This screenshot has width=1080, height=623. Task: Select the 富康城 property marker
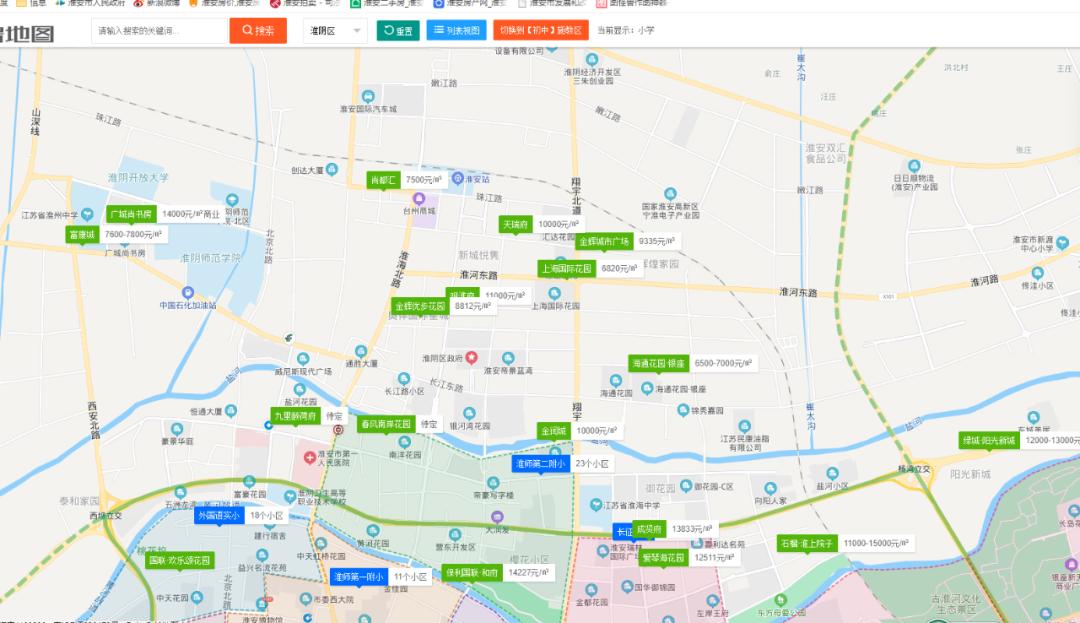[82, 235]
